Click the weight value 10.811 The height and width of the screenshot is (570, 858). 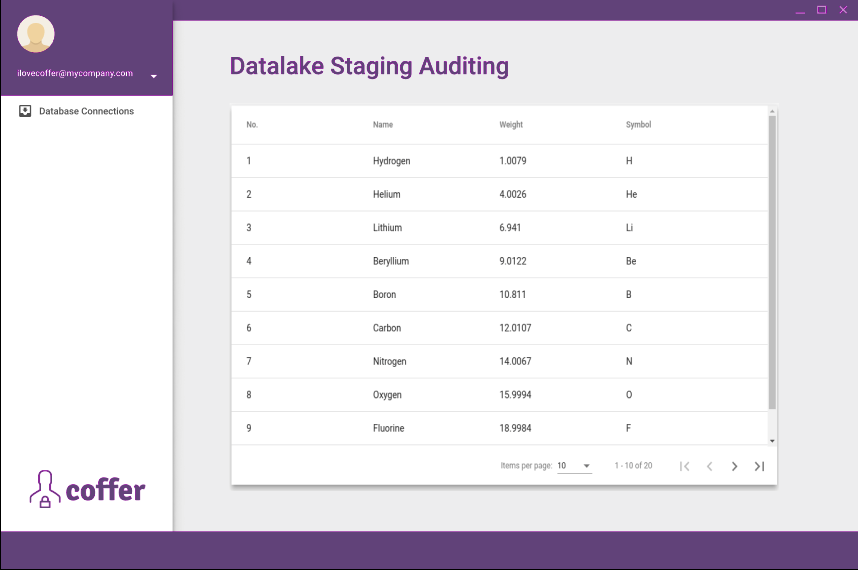pos(513,294)
